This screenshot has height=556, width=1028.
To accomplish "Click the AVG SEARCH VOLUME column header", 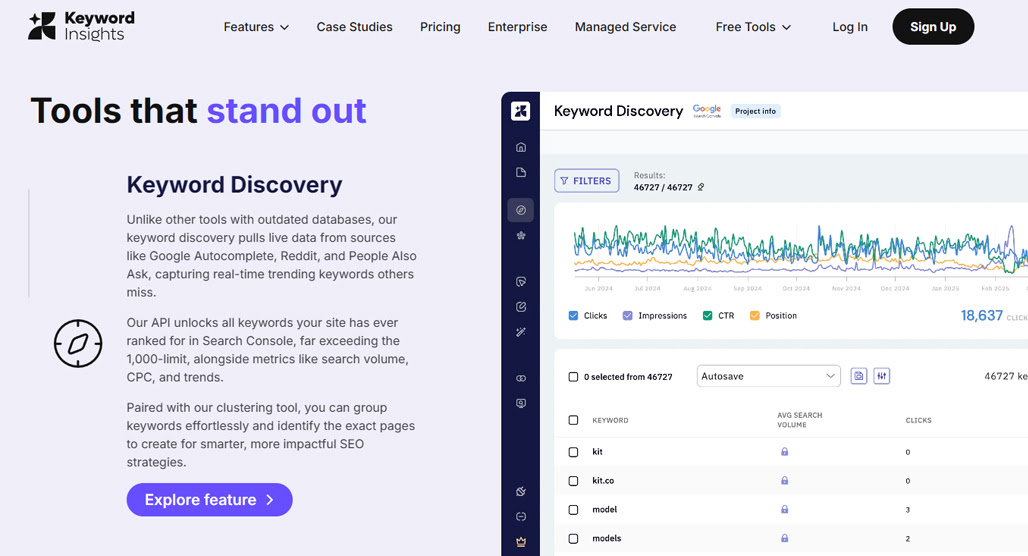I will click(x=800, y=420).
